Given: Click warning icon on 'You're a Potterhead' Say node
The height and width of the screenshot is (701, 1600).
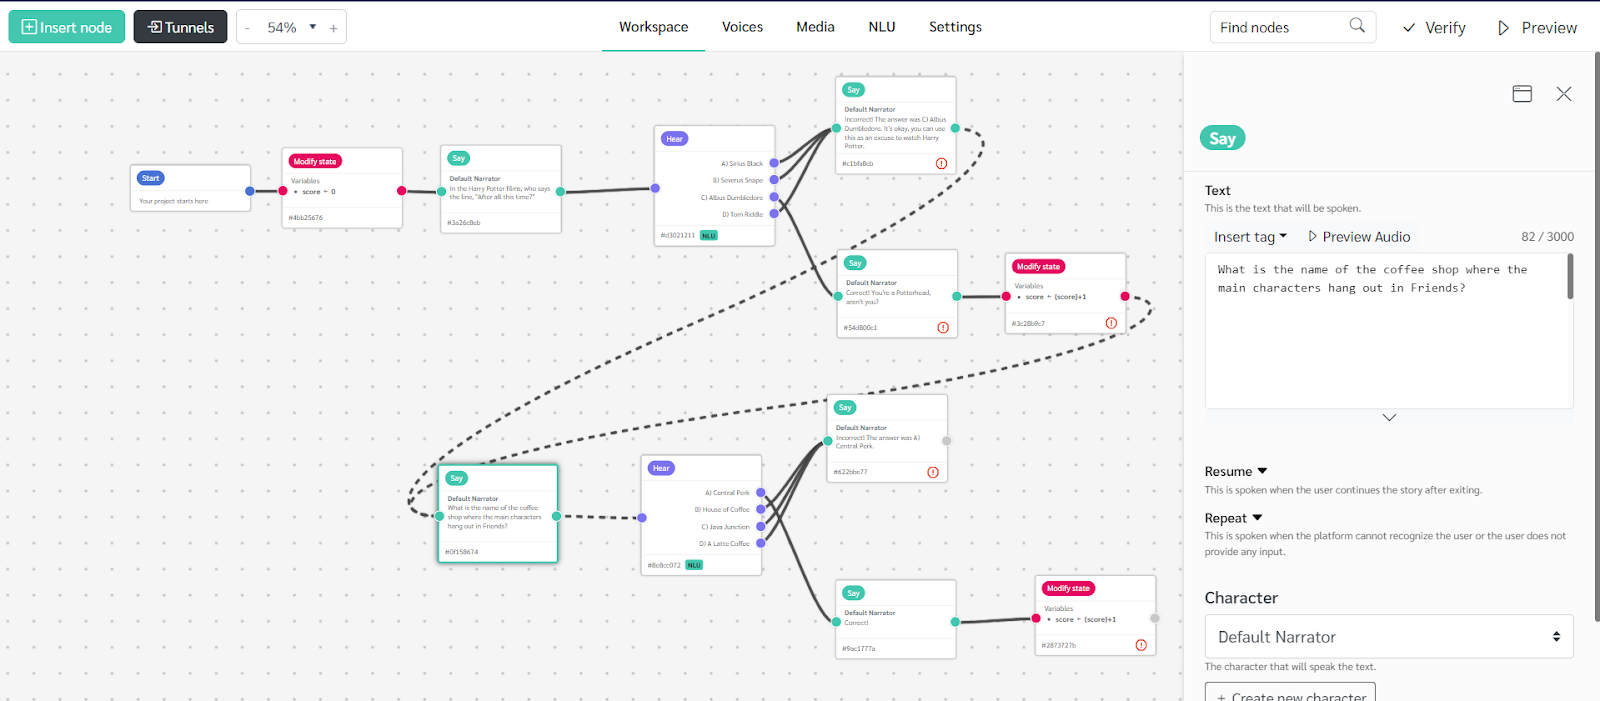Looking at the screenshot, I should 943,327.
